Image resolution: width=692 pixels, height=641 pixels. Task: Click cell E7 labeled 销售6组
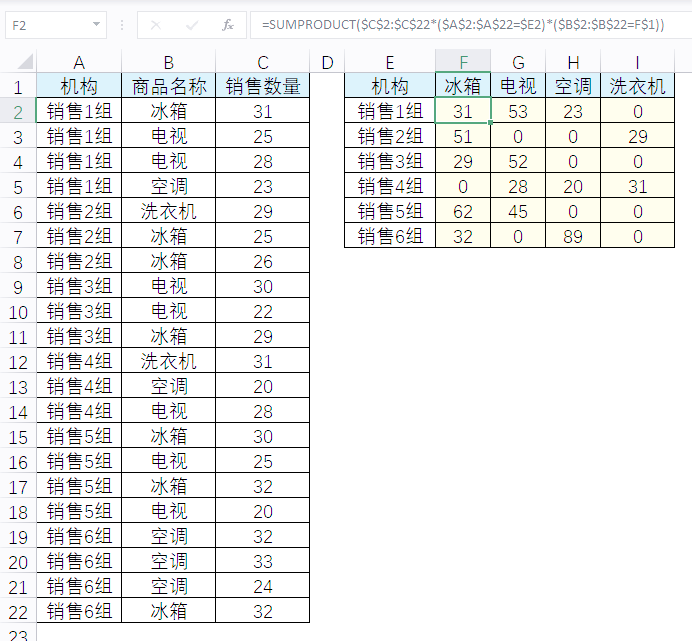[390, 236]
